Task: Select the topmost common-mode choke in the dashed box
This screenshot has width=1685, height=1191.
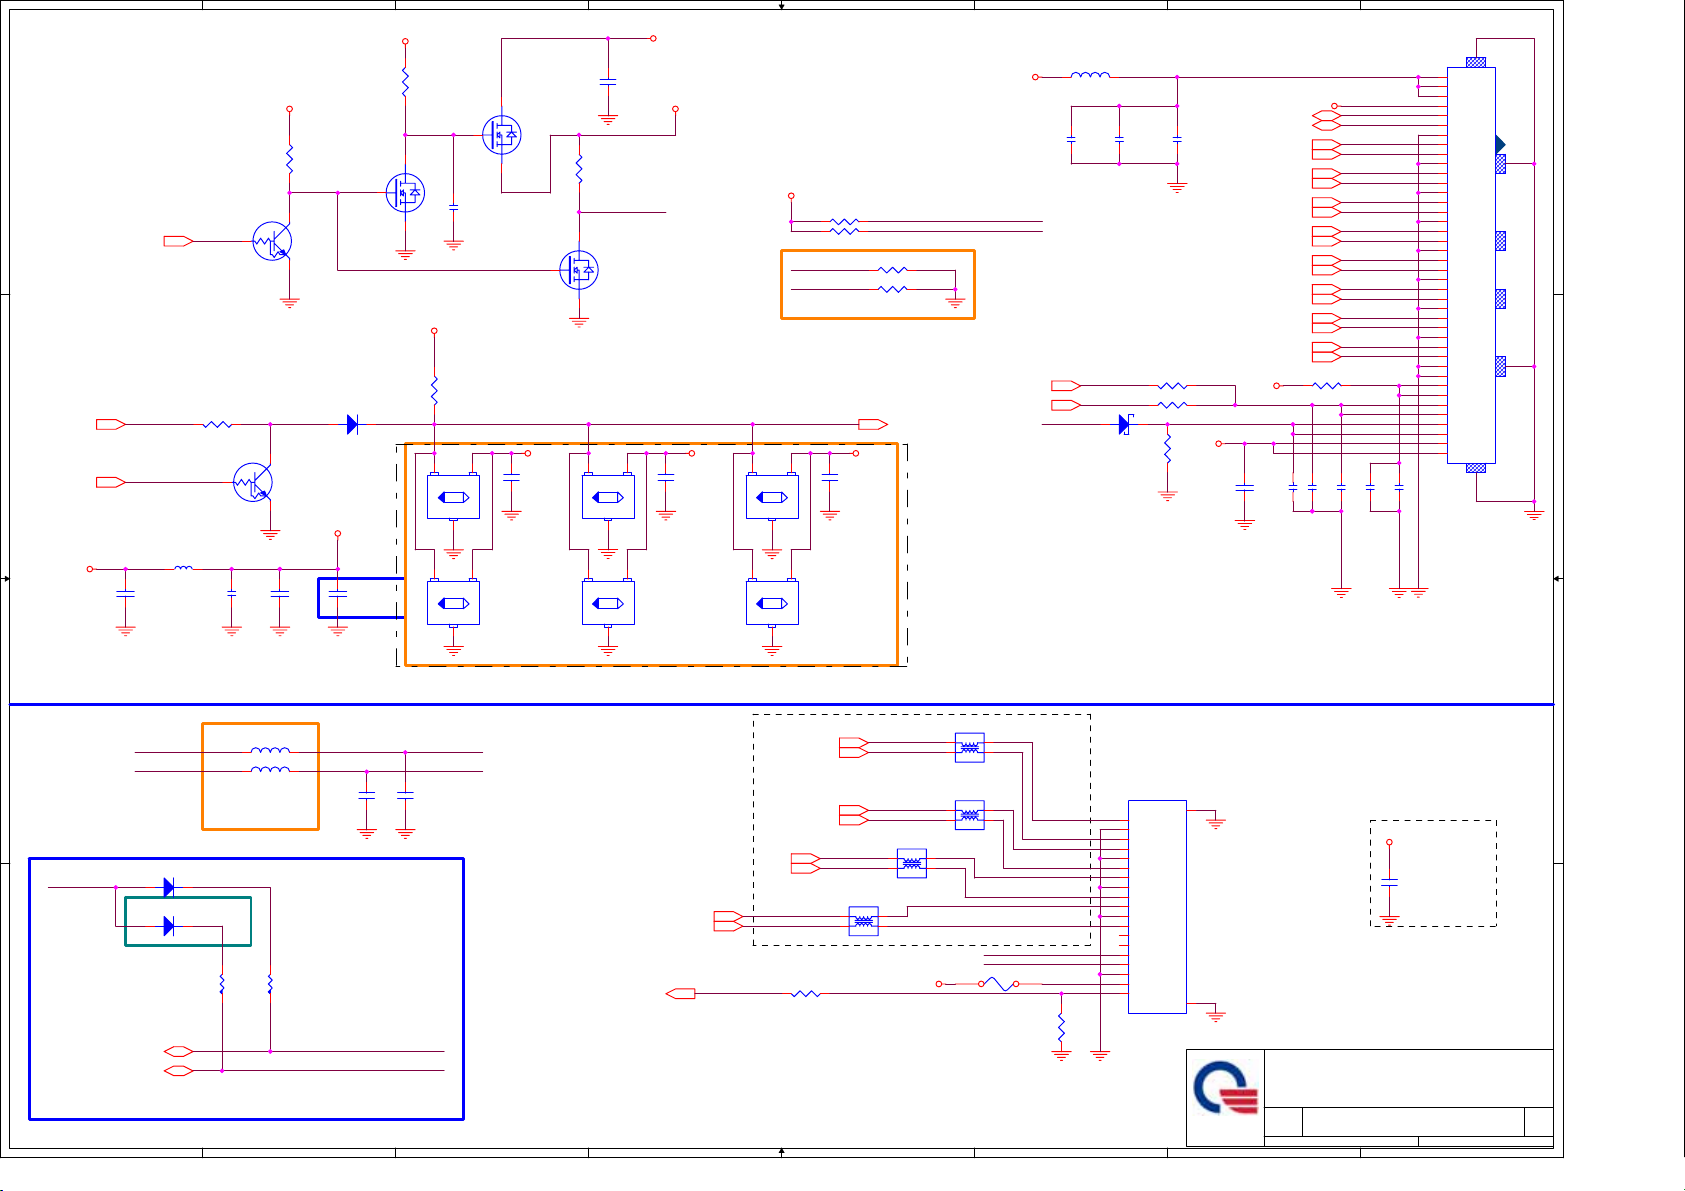Action: [x=969, y=748]
